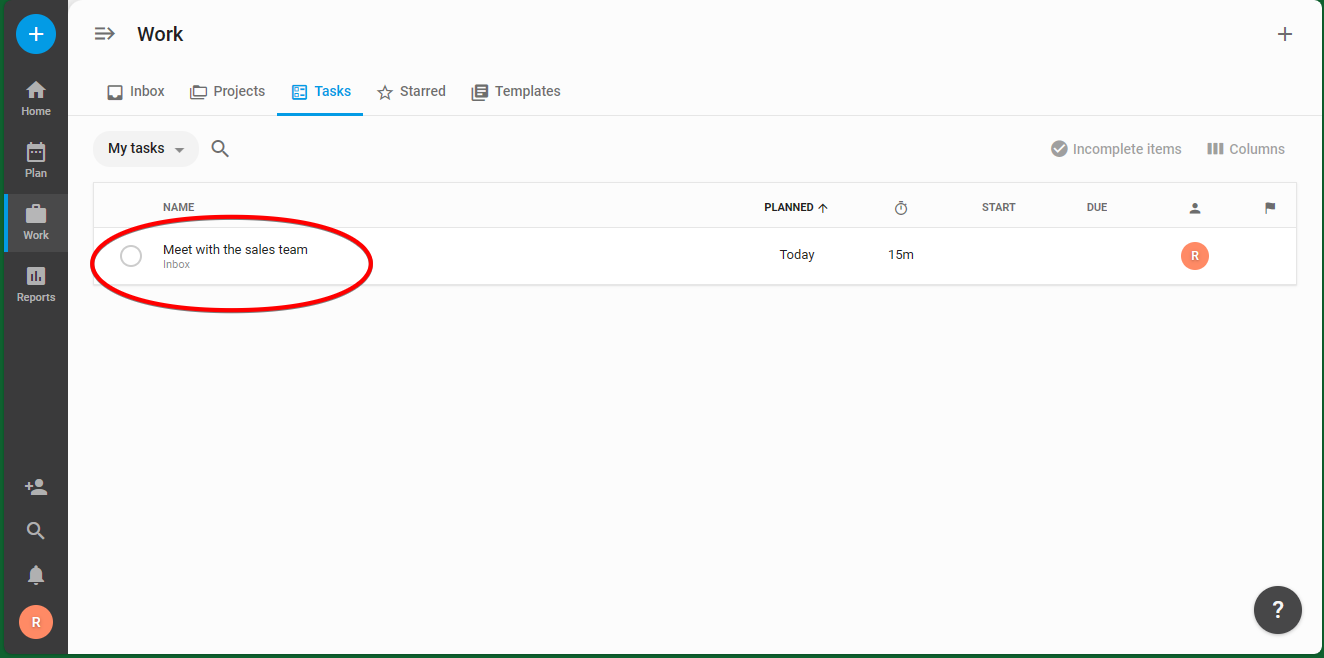Collapse sidebar with the menu arrow icon
Viewport: 1324px width, 658px height.
pyautogui.click(x=104, y=34)
